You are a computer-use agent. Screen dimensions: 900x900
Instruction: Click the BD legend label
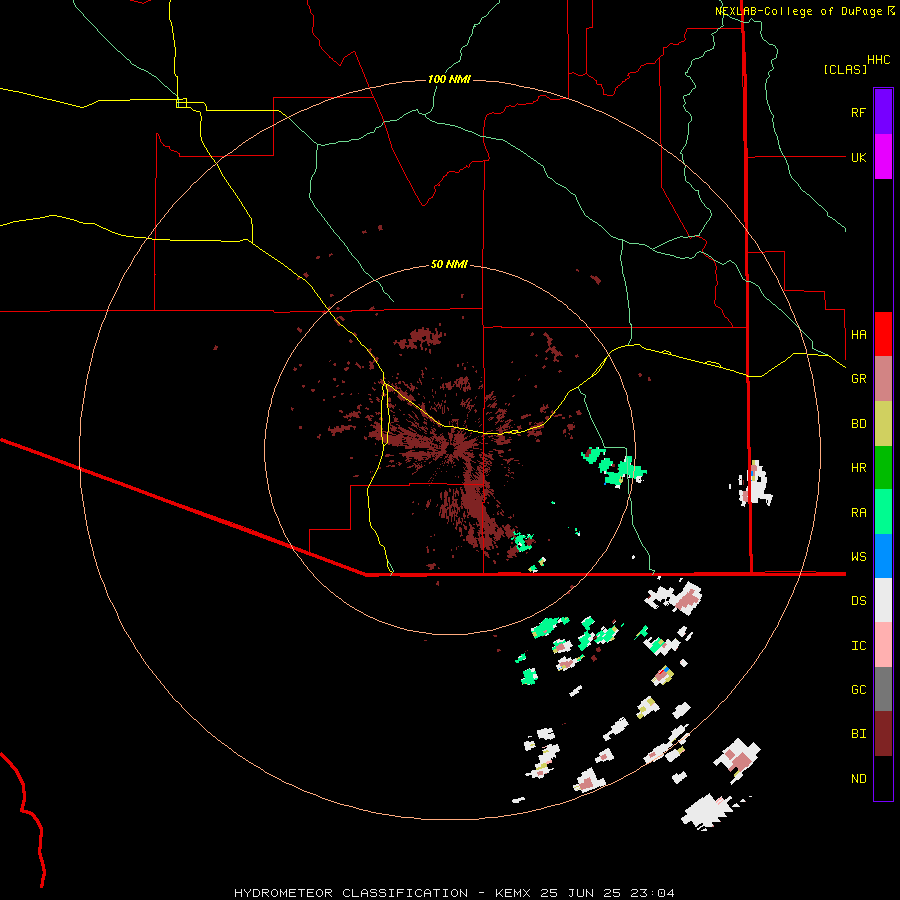[x=858, y=424]
